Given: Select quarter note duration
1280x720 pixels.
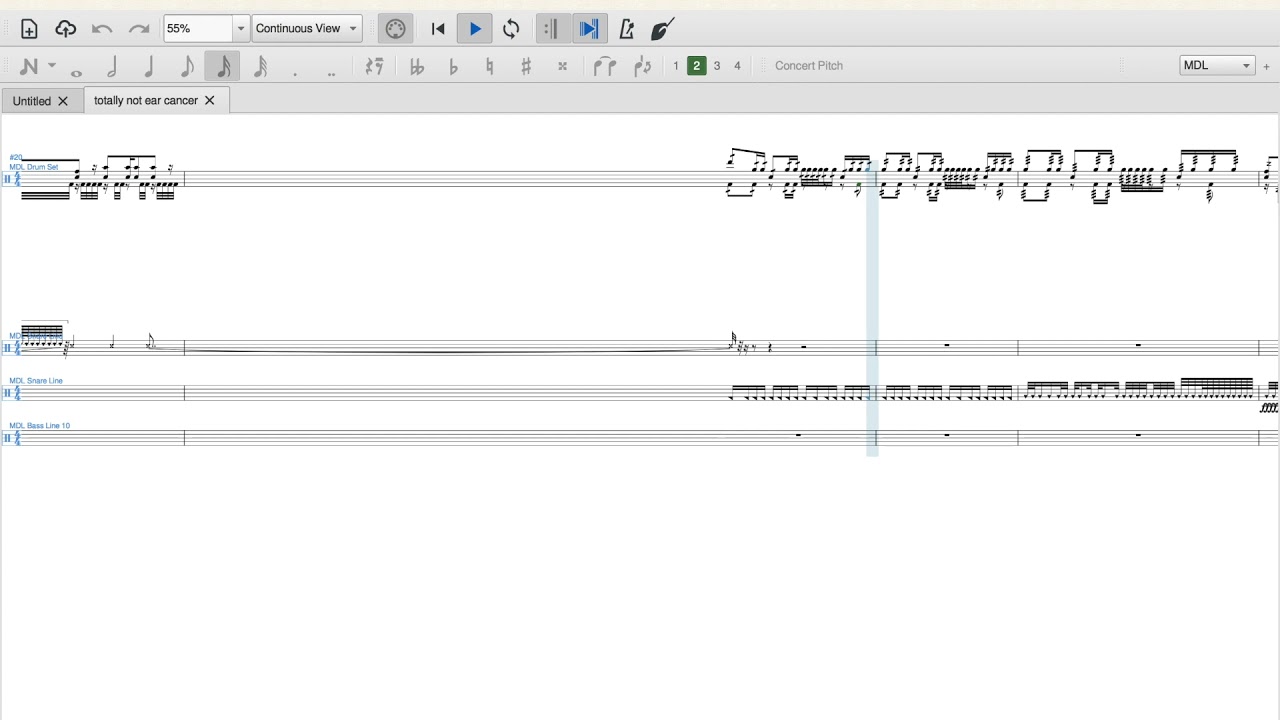Looking at the screenshot, I should click(149, 66).
